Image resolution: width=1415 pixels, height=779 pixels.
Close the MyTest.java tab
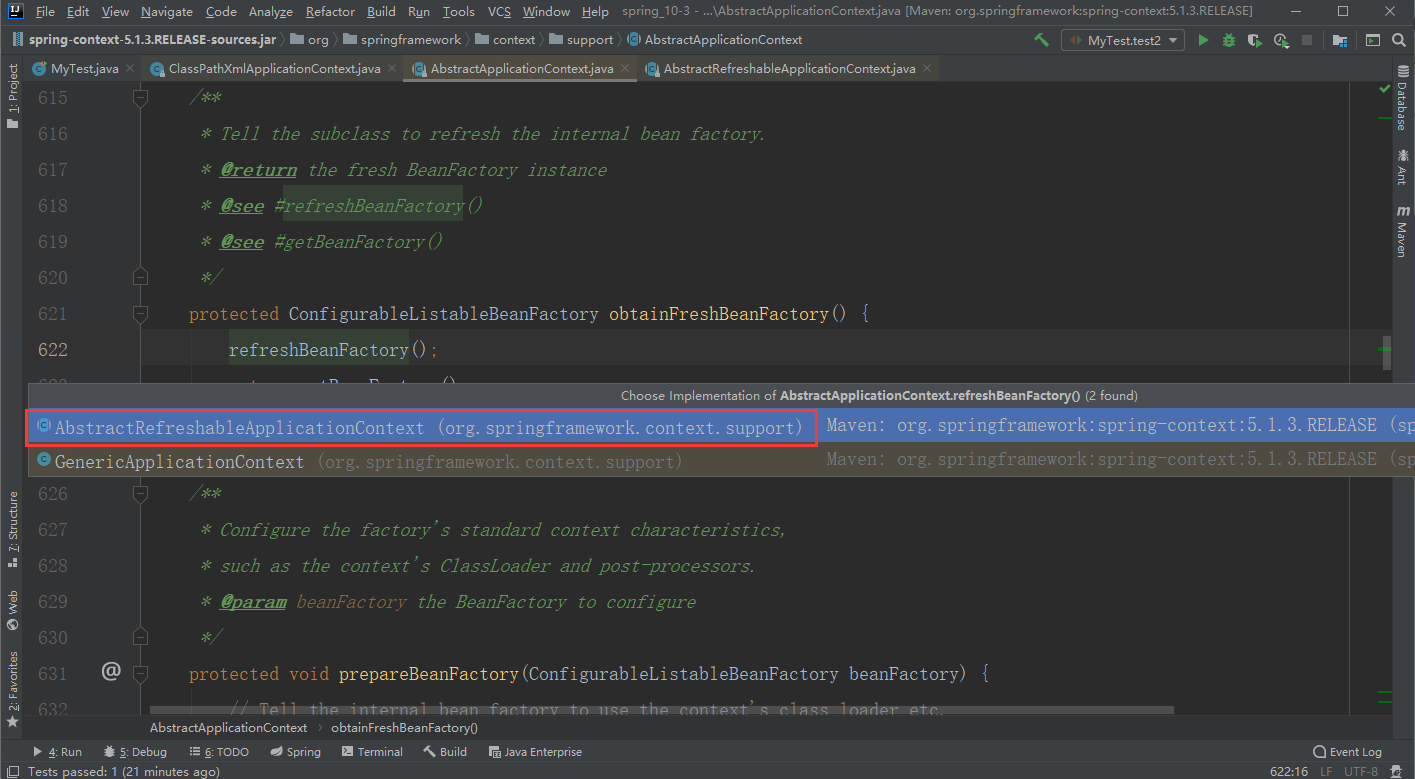tap(132, 69)
